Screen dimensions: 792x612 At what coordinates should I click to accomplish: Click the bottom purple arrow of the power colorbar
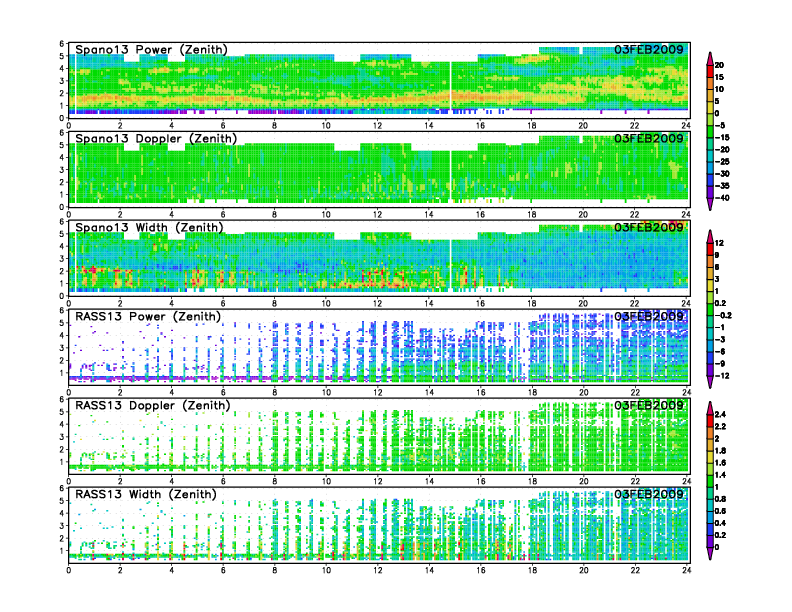click(710, 204)
